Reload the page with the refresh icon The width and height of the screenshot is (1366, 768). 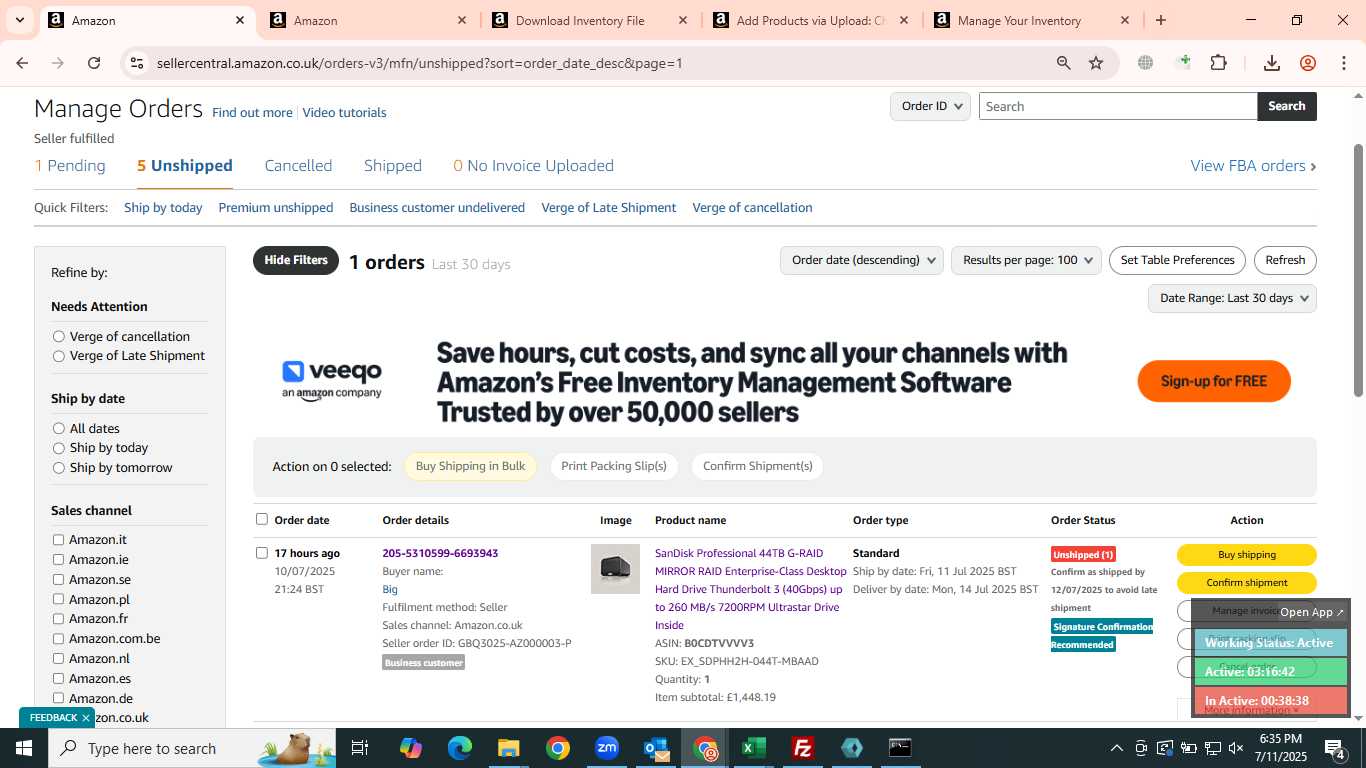click(x=94, y=63)
